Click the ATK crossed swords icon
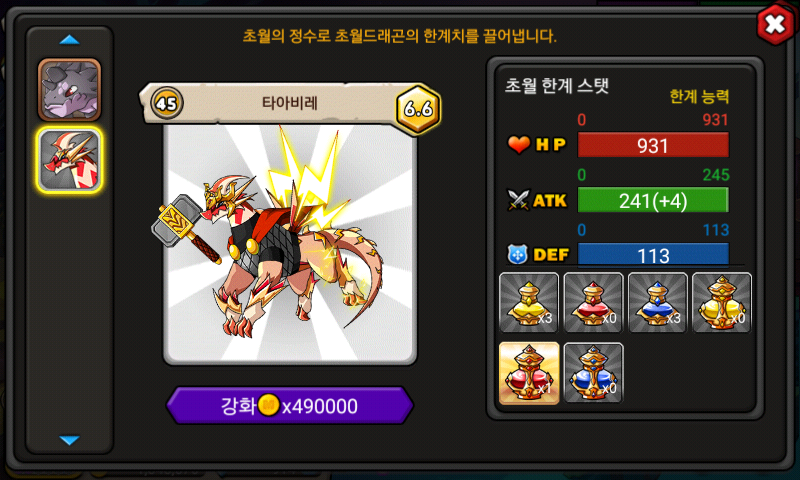Image resolution: width=800 pixels, height=480 pixels. 518,200
